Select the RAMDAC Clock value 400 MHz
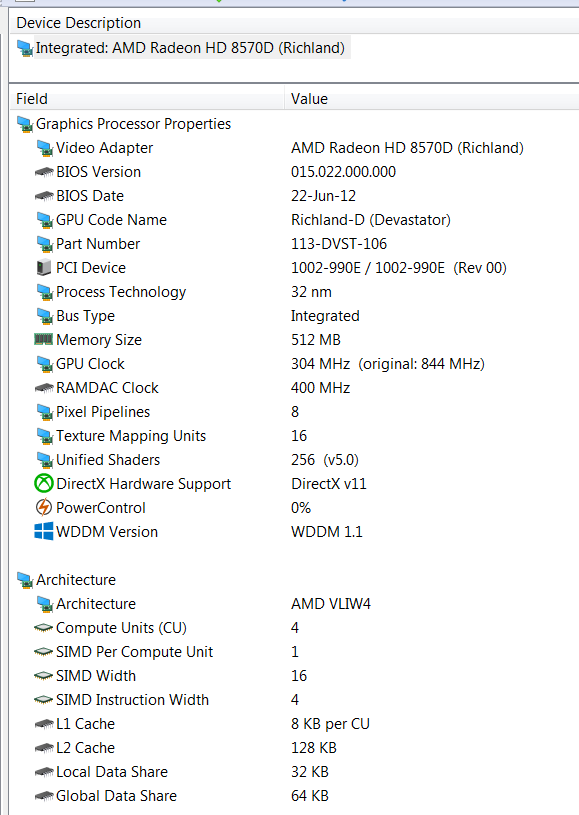 click(320, 388)
